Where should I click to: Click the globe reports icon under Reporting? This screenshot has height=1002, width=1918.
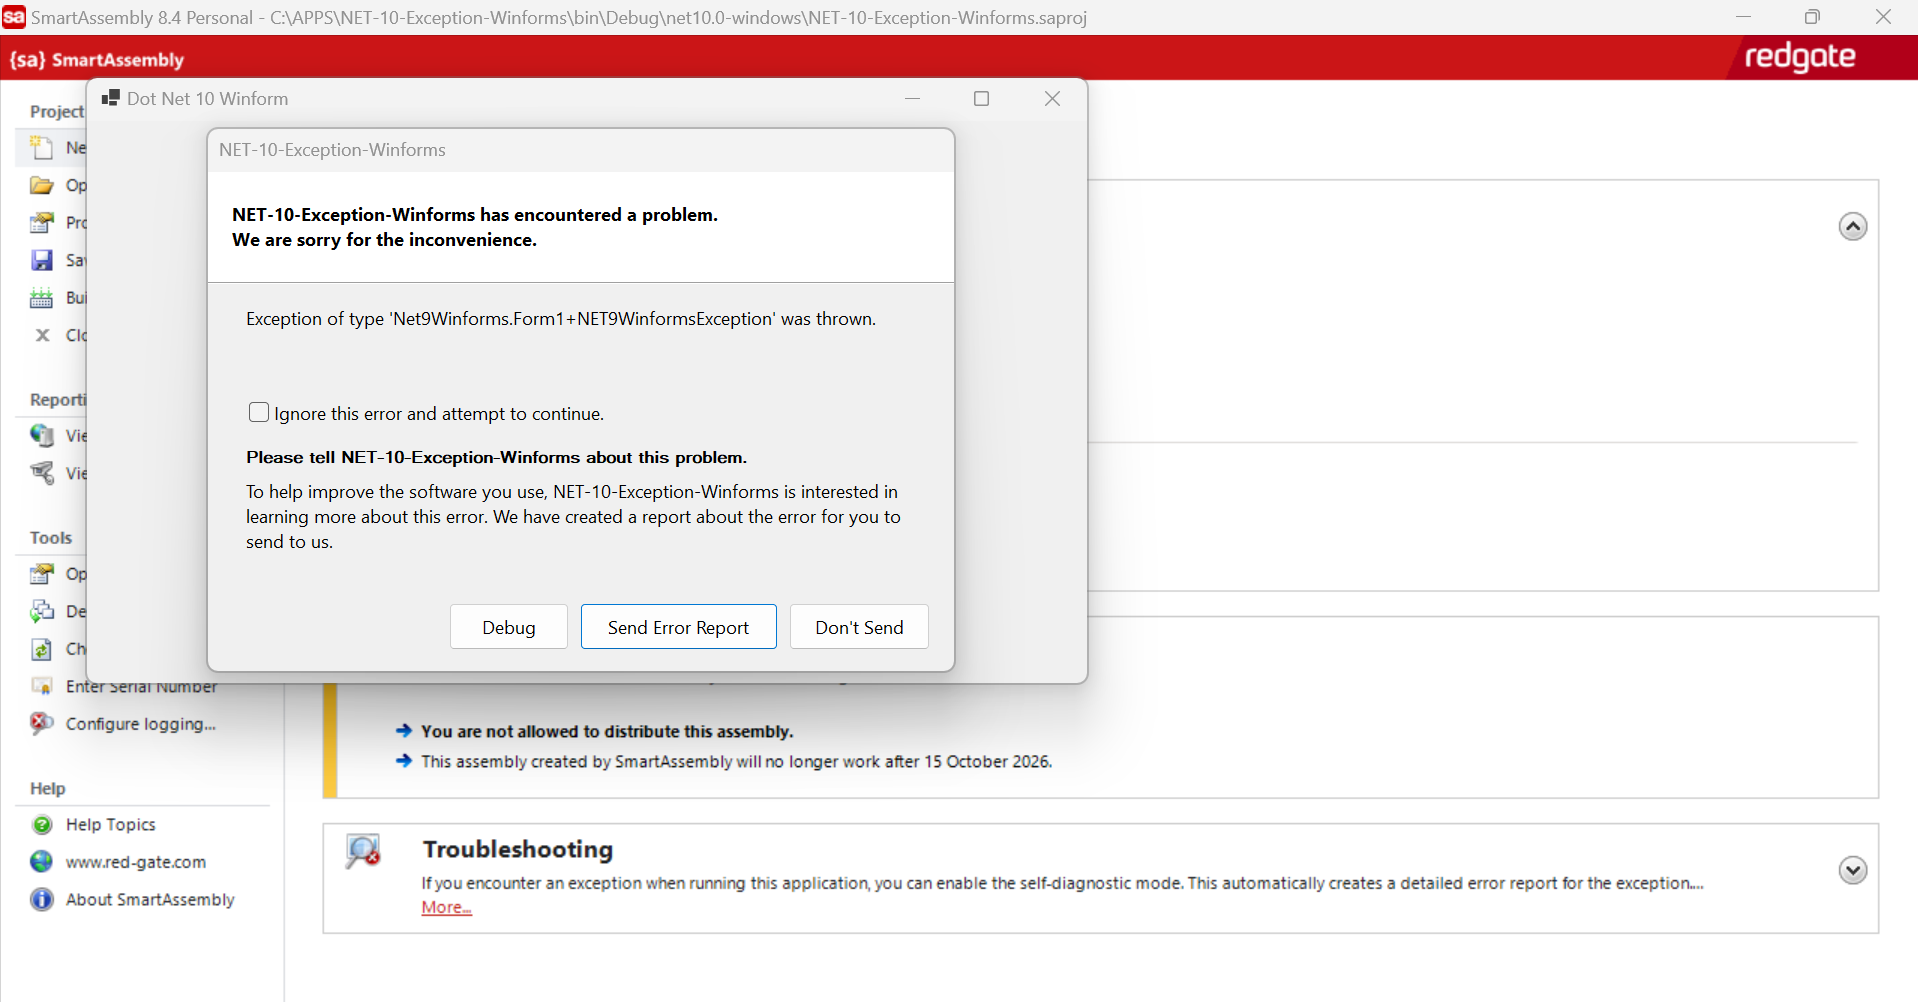click(x=41, y=435)
